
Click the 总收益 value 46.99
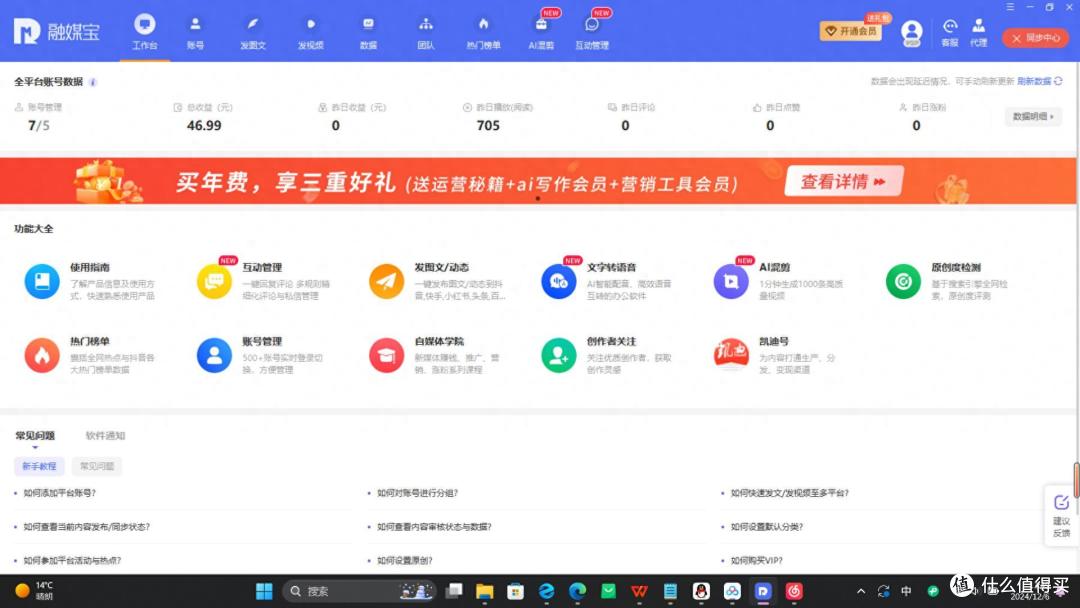(204, 125)
